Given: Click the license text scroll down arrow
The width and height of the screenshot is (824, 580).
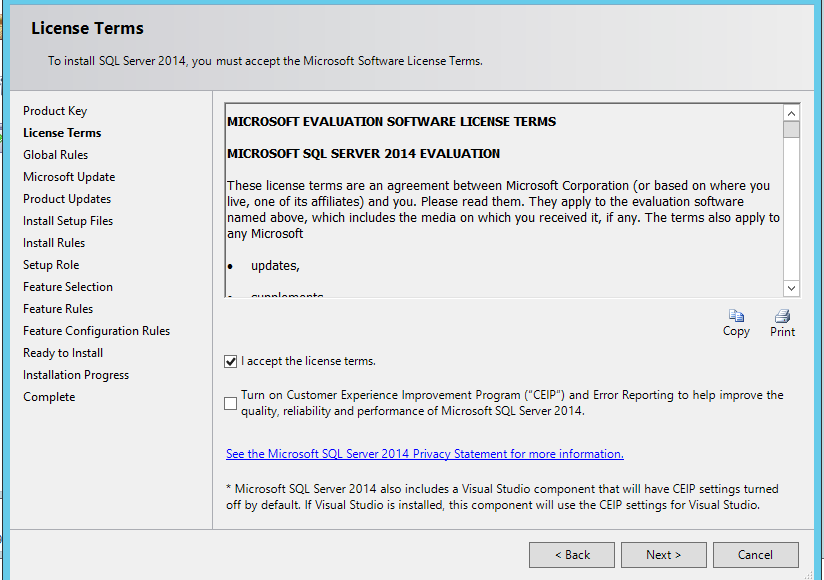Looking at the screenshot, I should 791,288.
